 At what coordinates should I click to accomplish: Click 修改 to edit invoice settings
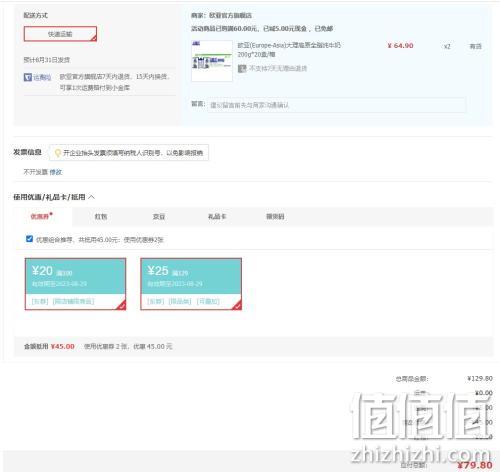click(56, 172)
